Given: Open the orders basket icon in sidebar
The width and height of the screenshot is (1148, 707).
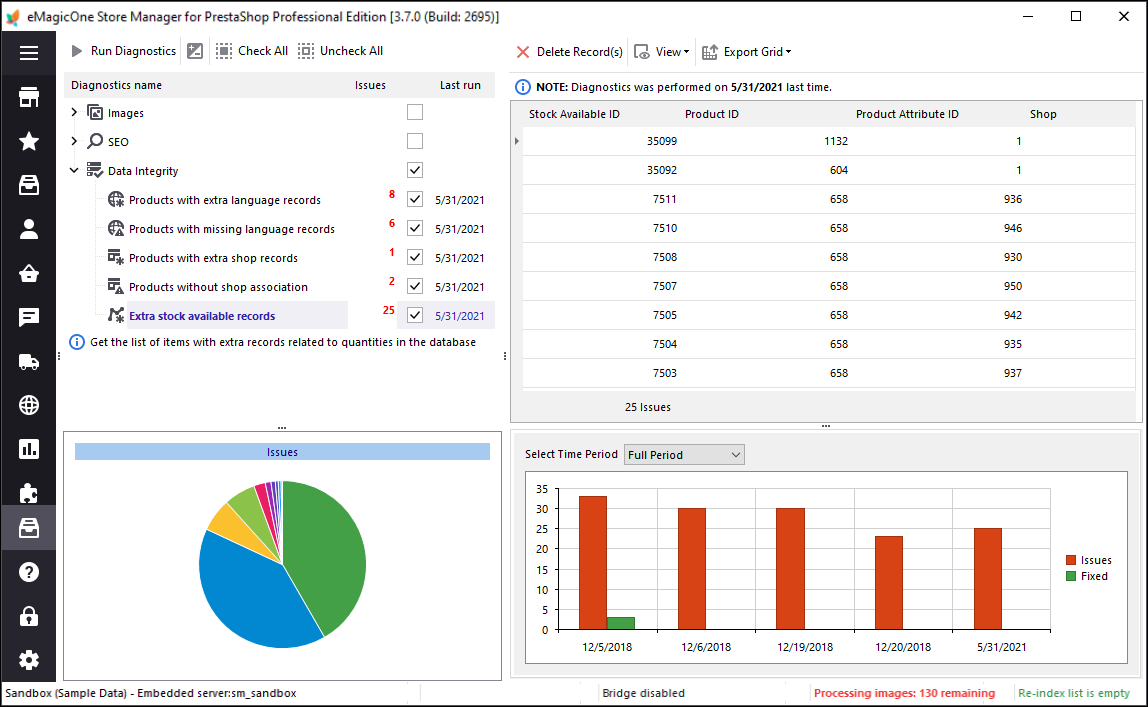Looking at the screenshot, I should point(29,273).
